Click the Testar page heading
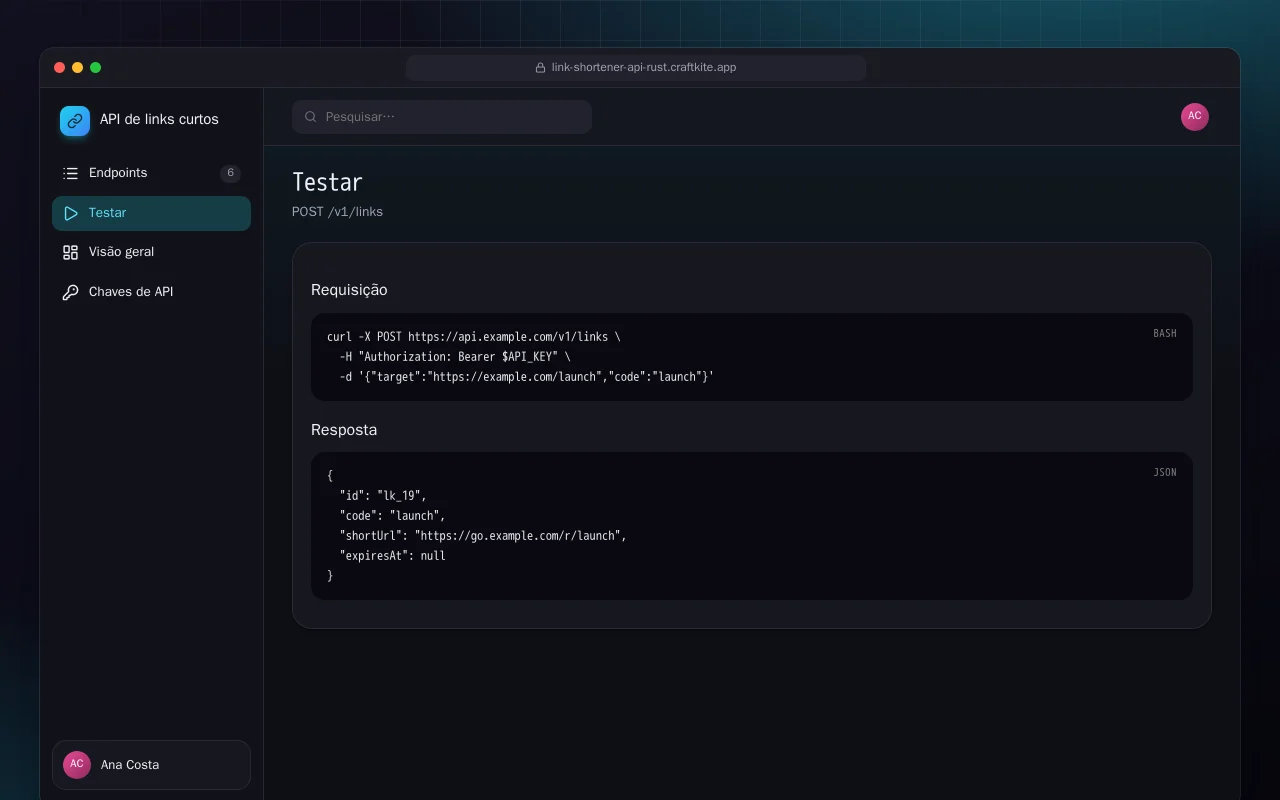The width and height of the screenshot is (1280, 800). click(327, 183)
